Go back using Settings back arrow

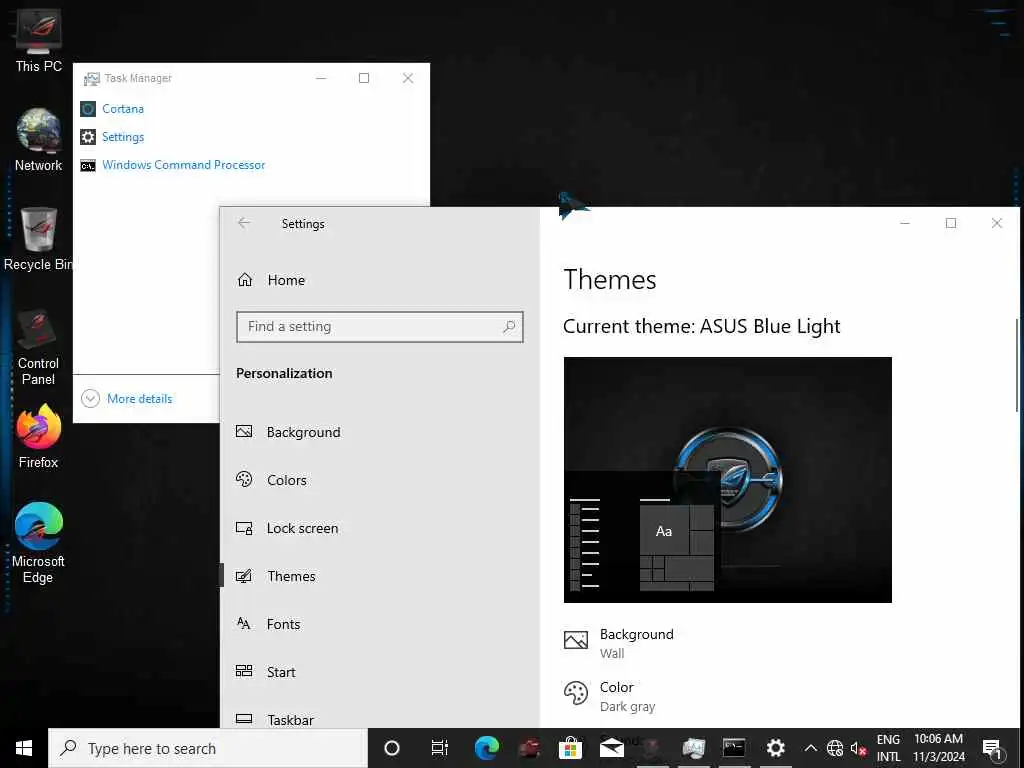tap(244, 223)
